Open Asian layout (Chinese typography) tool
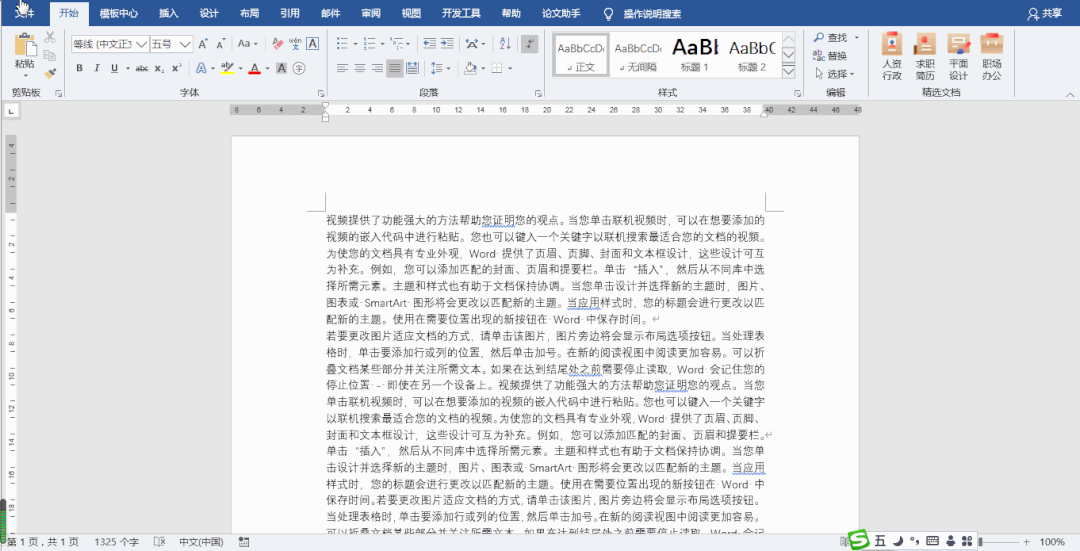1080x551 pixels. click(x=472, y=44)
